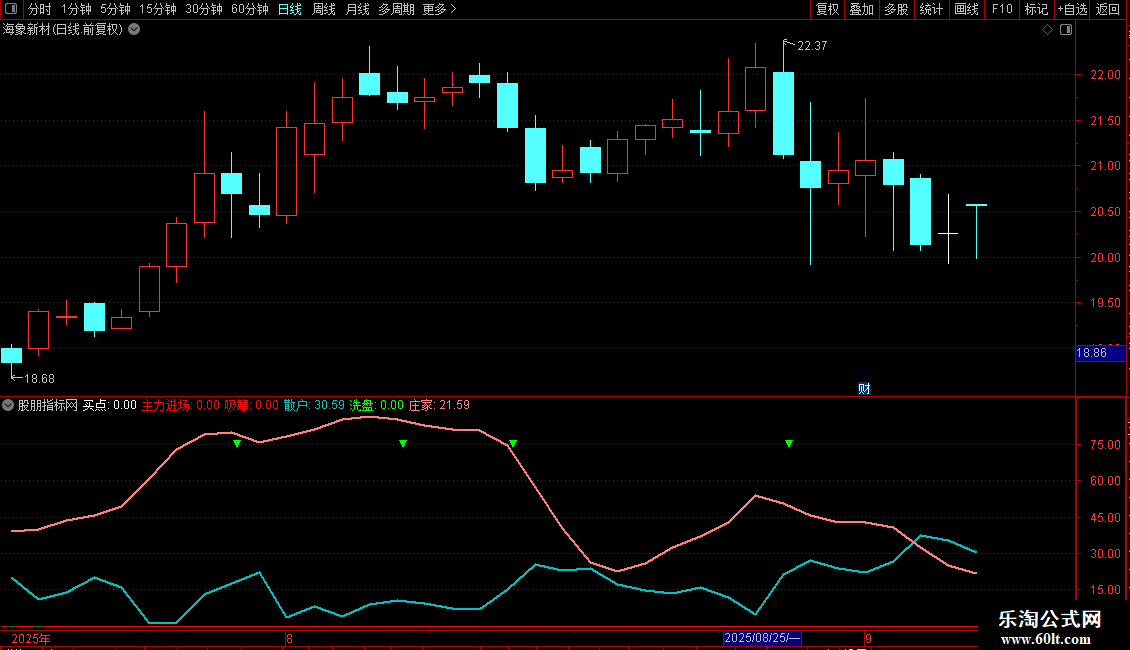Toggle 多股 multi-stock view
Screen dimensions: 1130x650
[897, 9]
